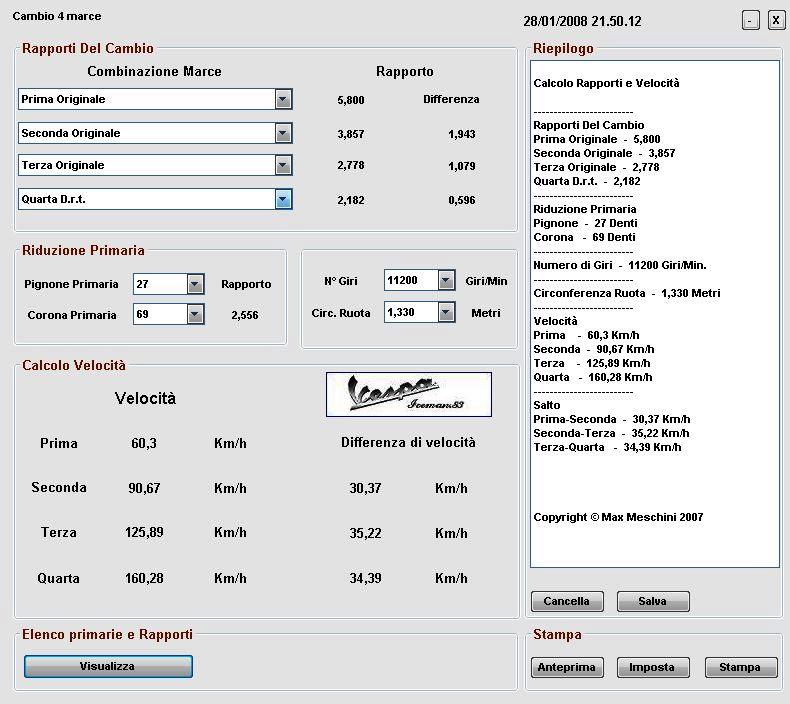The image size is (790, 704).
Task: Save the summary with Salva
Action: 652,601
